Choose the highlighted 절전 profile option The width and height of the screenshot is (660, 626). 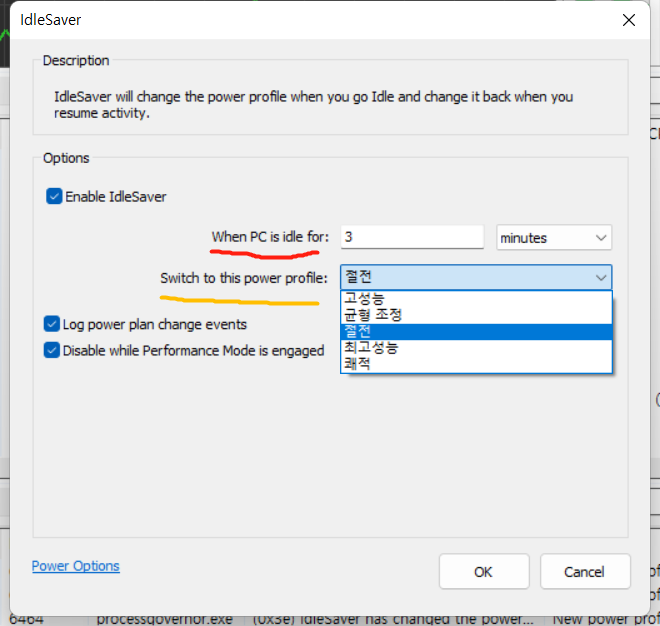[x=476, y=332]
